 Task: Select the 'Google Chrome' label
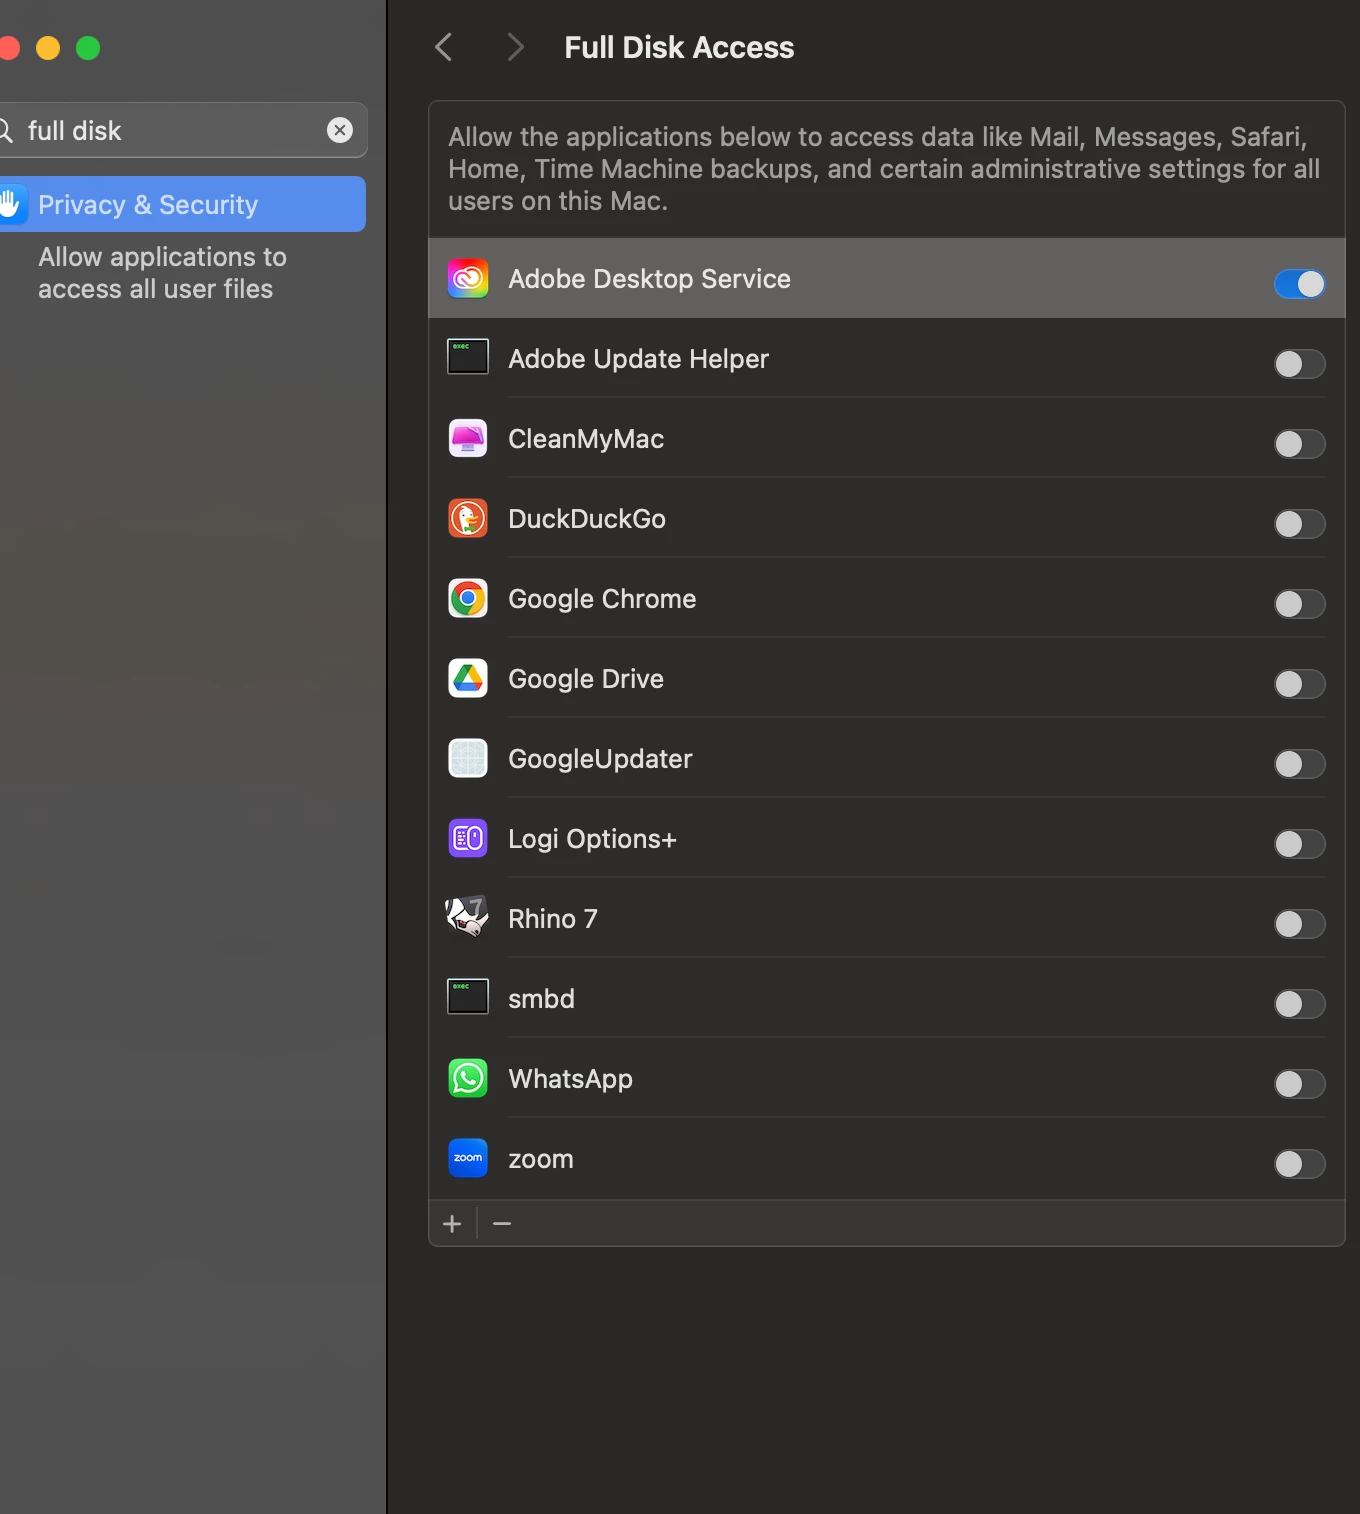click(x=602, y=599)
